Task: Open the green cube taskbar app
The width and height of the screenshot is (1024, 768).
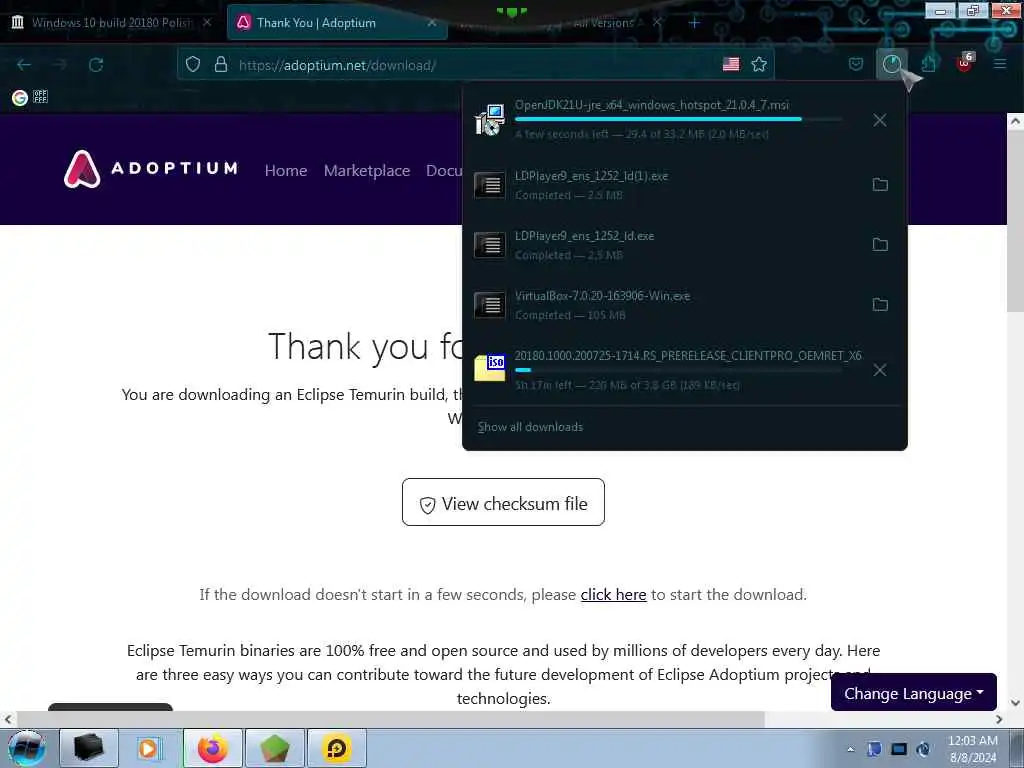Action: (275, 748)
